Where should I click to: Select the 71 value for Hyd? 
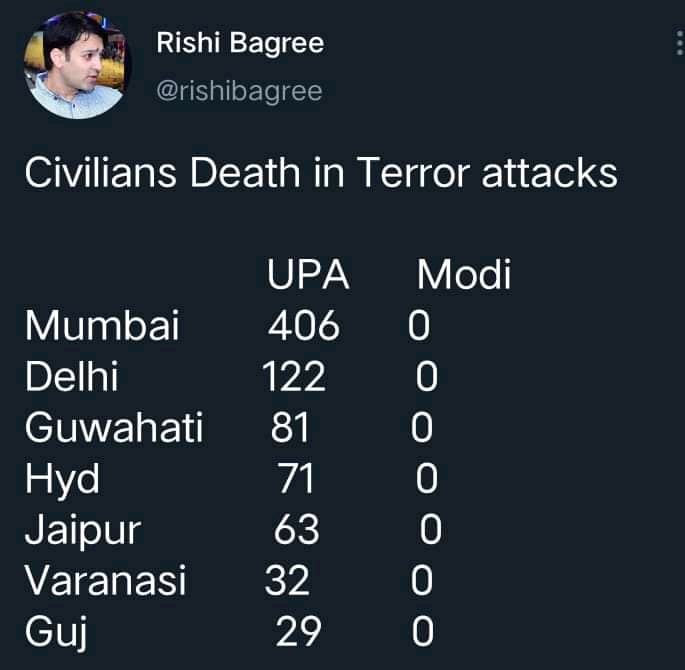coord(296,478)
